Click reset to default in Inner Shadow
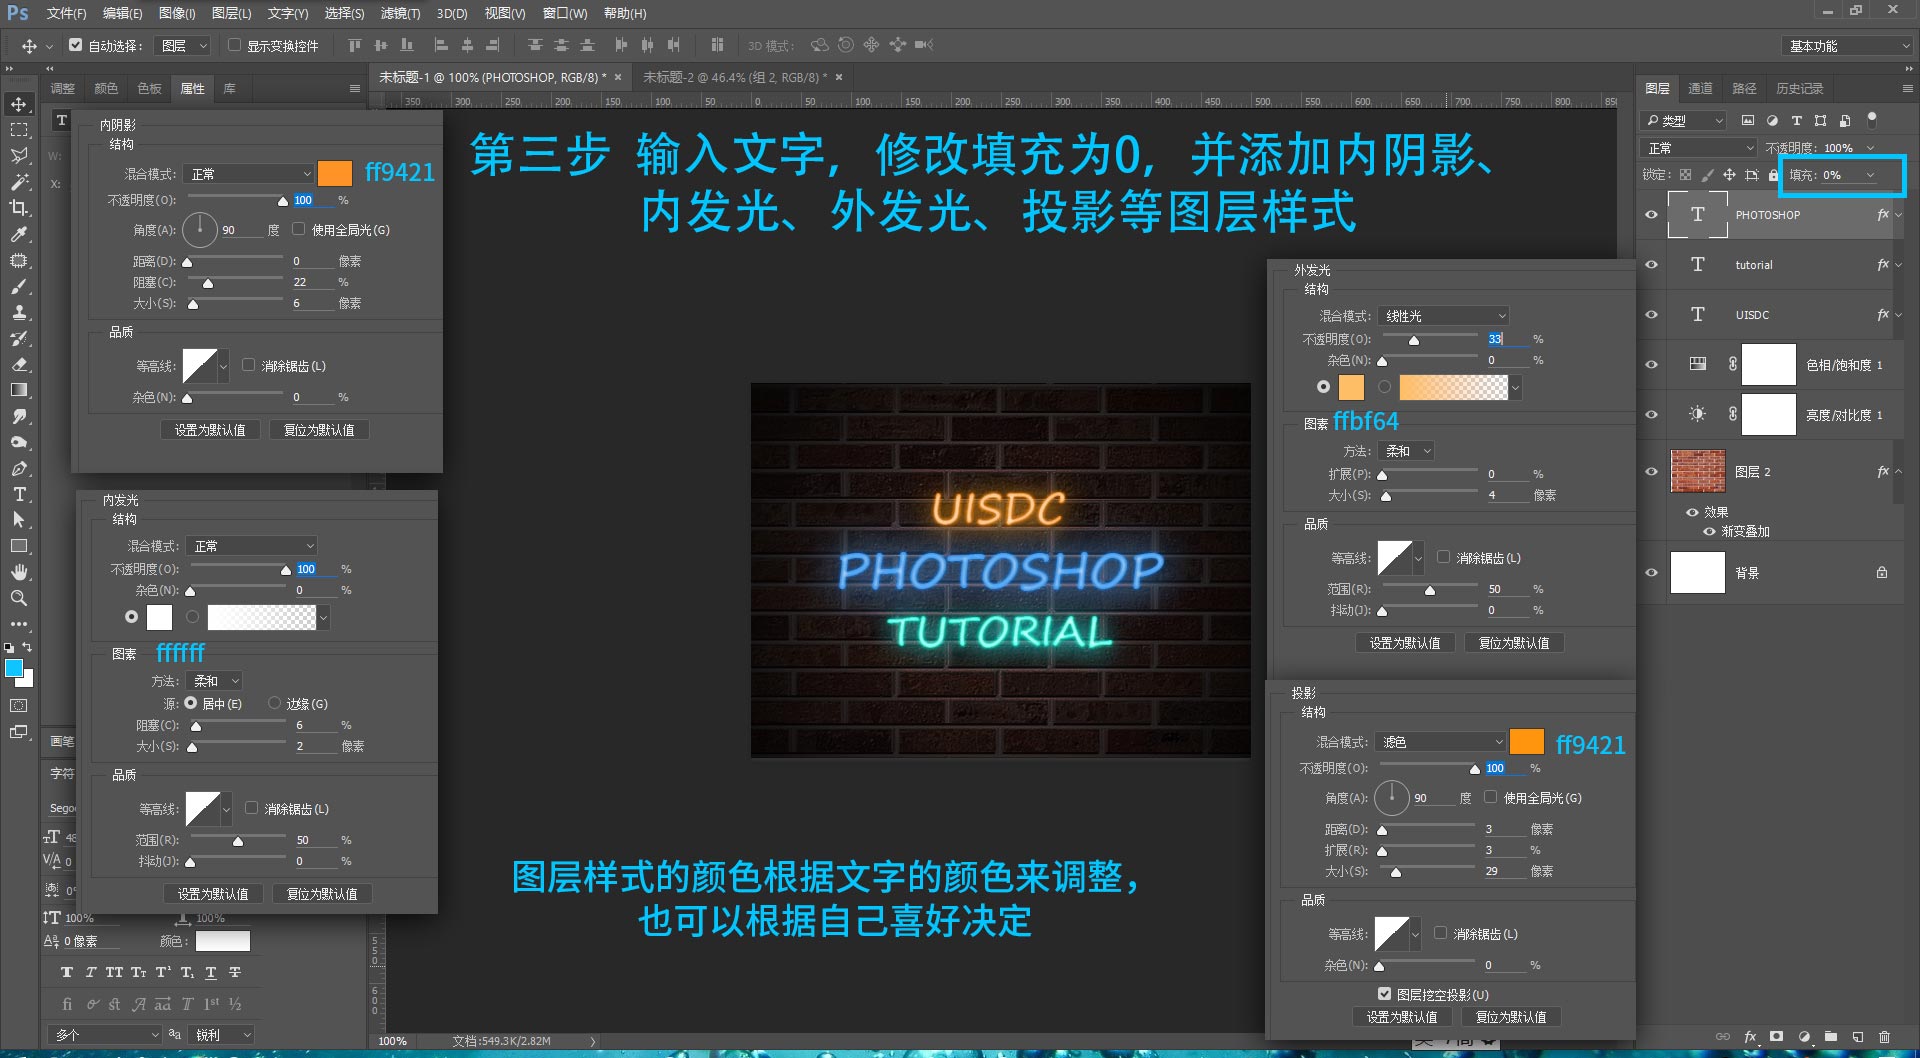 pyautogui.click(x=319, y=430)
